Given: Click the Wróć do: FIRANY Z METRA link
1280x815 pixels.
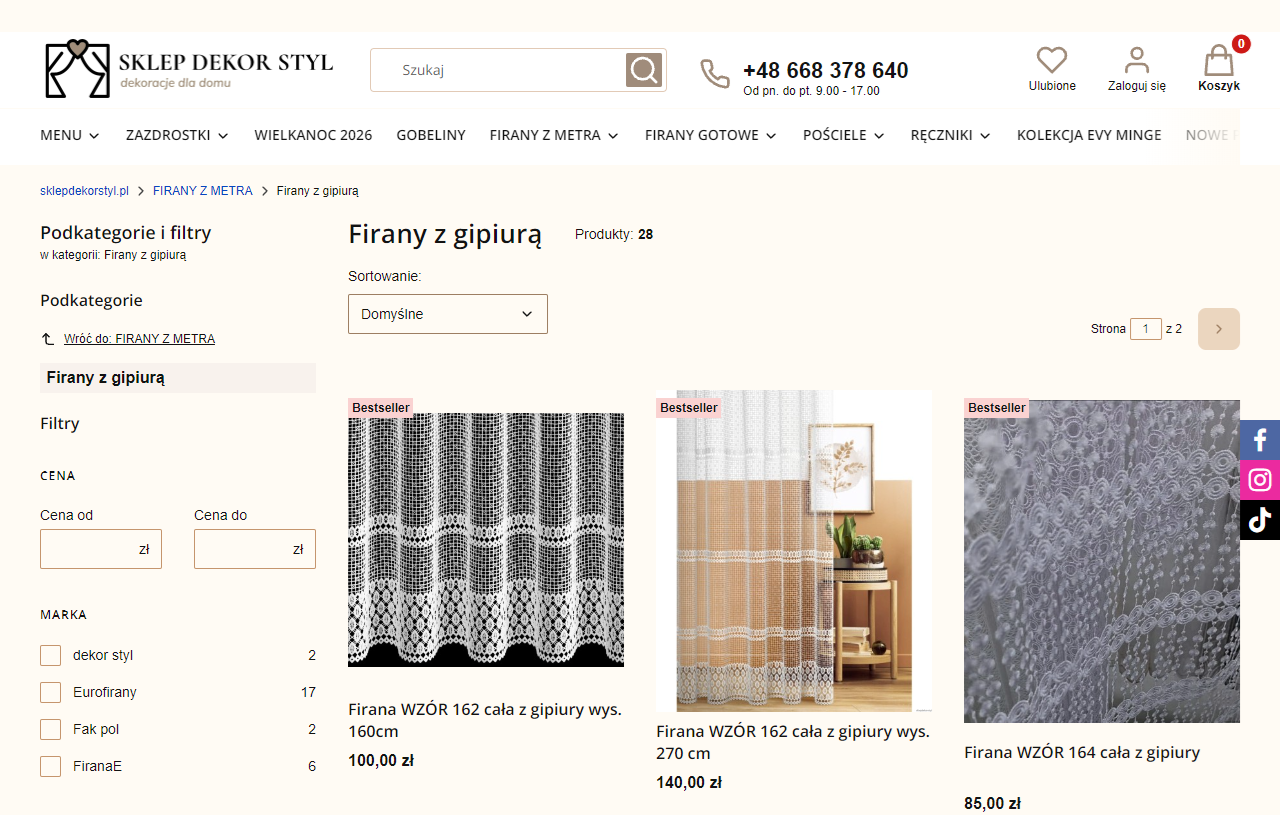Looking at the screenshot, I should pyautogui.click(x=139, y=338).
